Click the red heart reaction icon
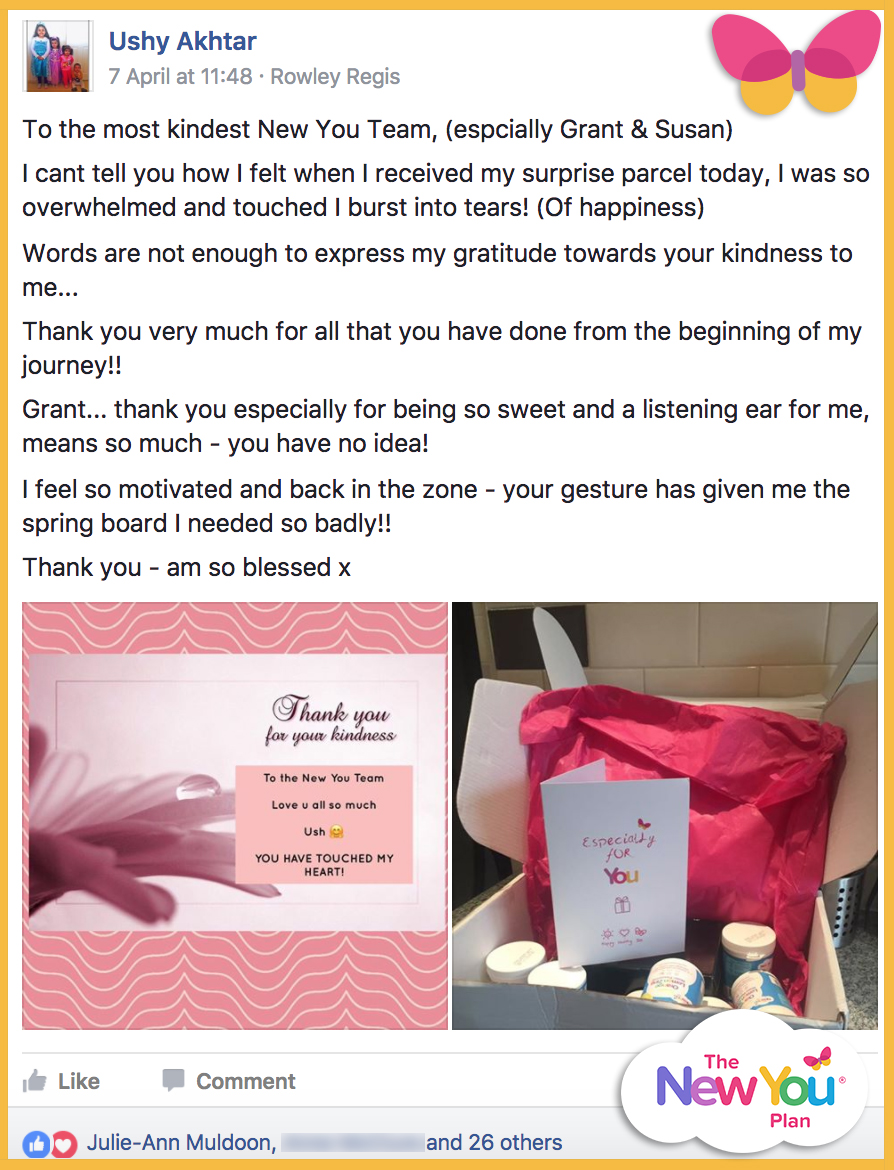Image resolution: width=894 pixels, height=1170 pixels. point(63,1144)
